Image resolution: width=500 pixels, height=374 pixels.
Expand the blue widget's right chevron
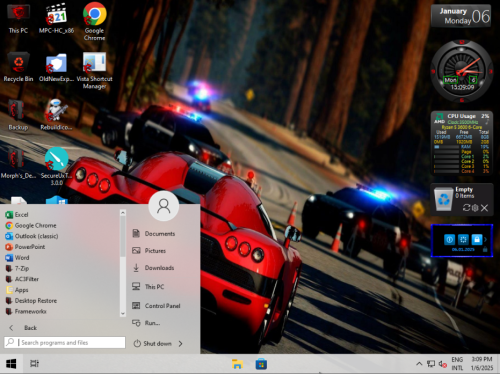[x=486, y=239]
